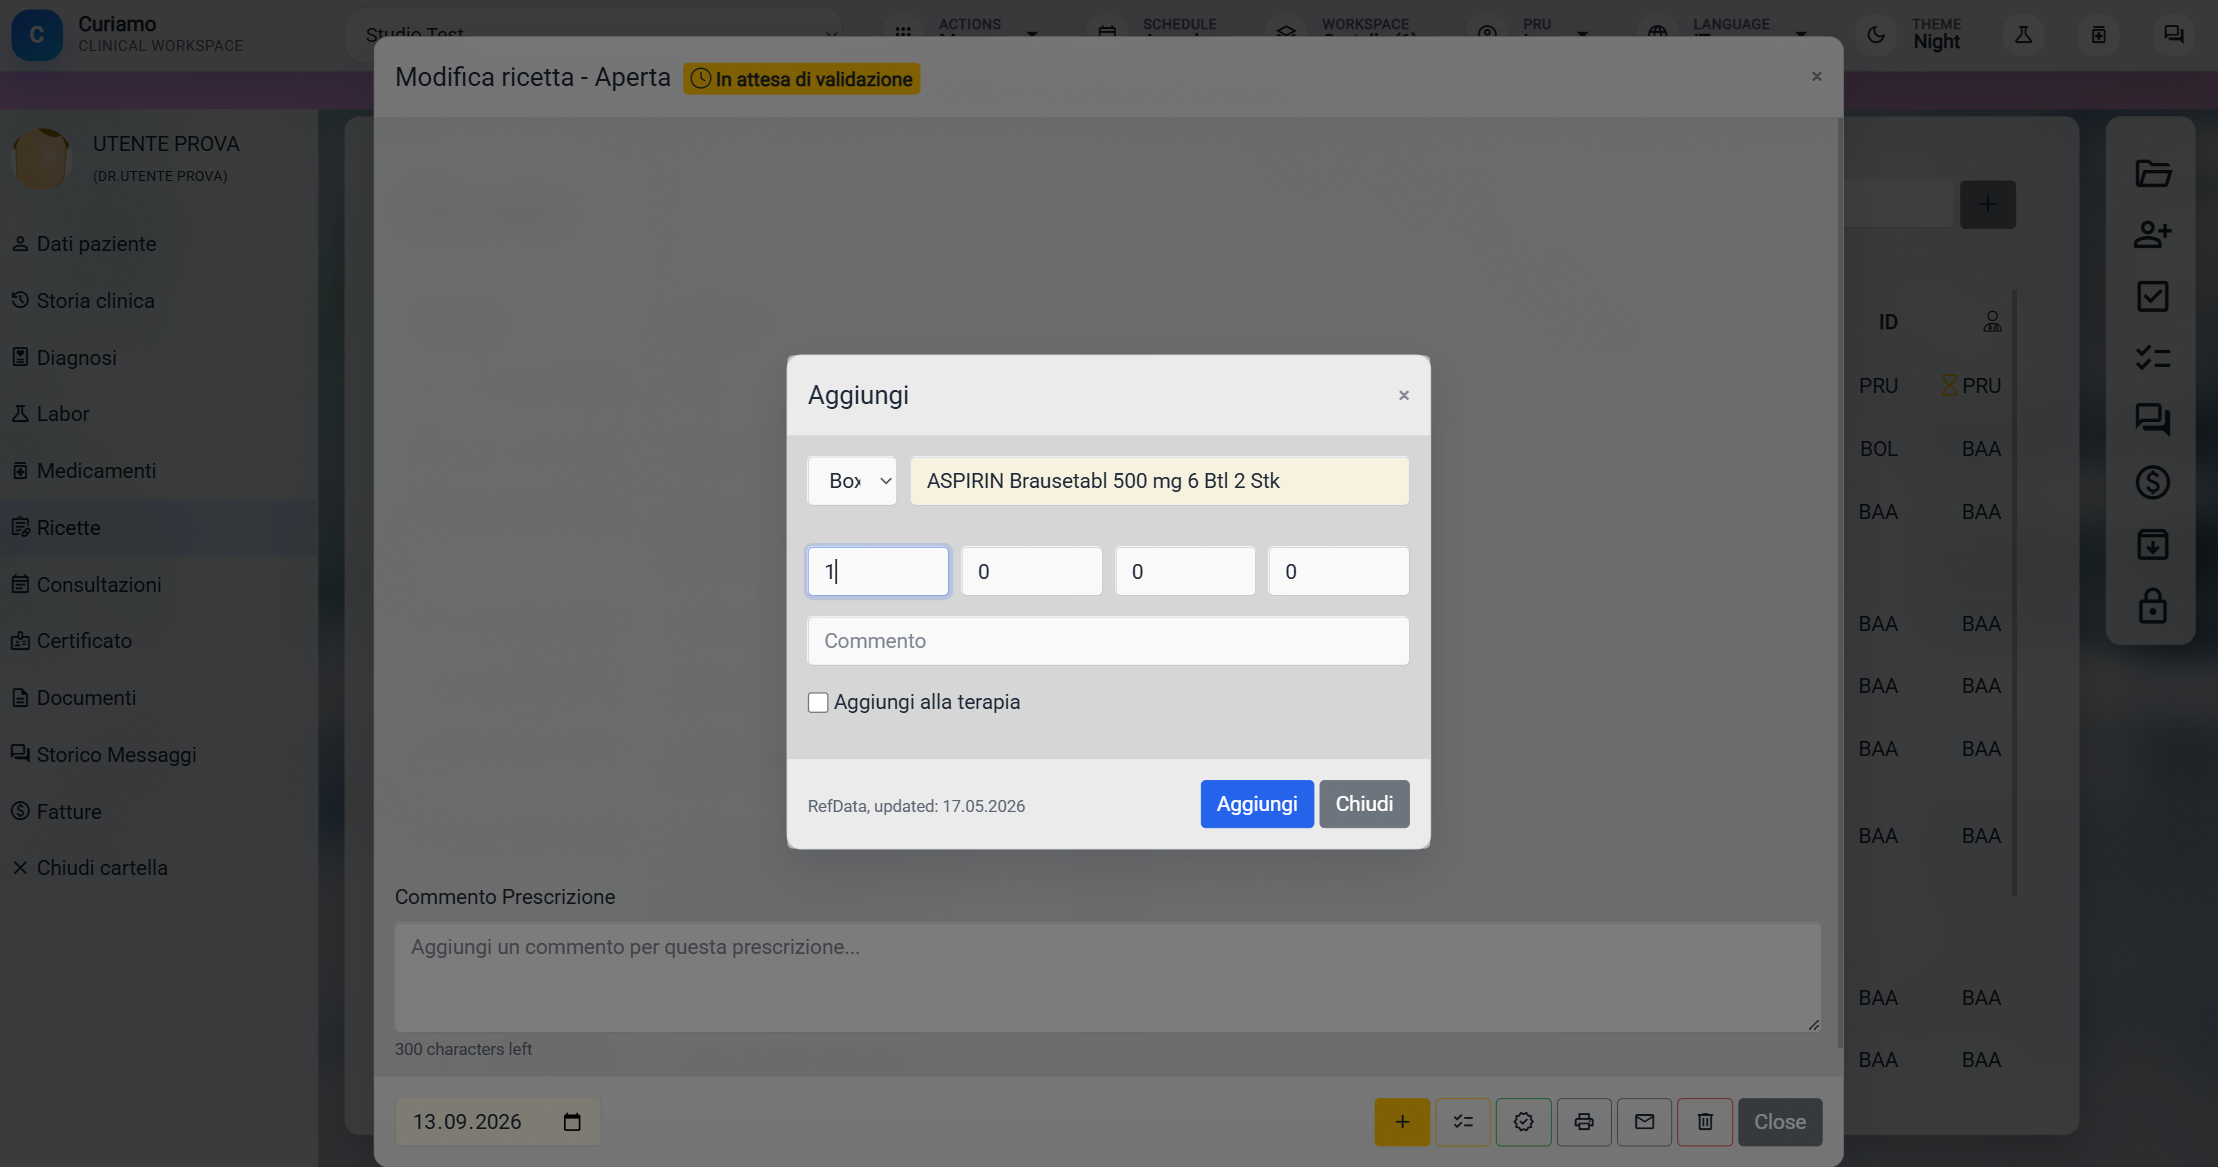The image size is (2218, 1167).
Task: Click the green validate badge button
Action: click(x=1523, y=1122)
